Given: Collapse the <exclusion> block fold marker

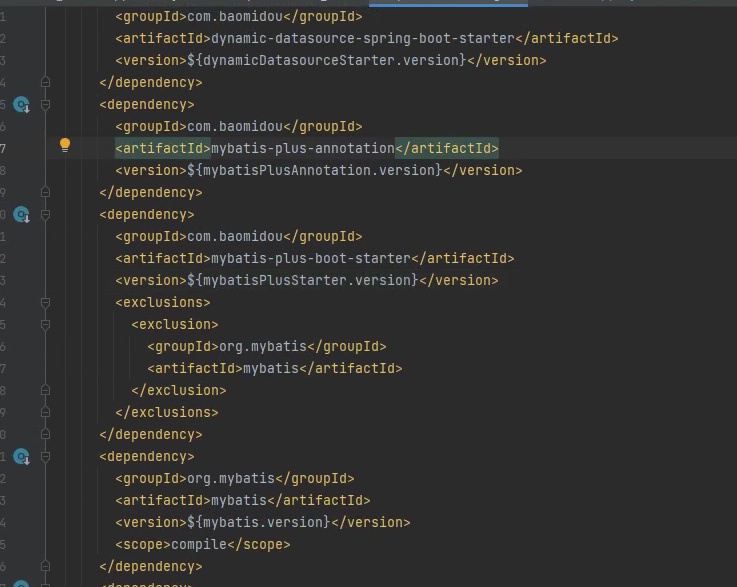Looking at the screenshot, I should 46,325.
